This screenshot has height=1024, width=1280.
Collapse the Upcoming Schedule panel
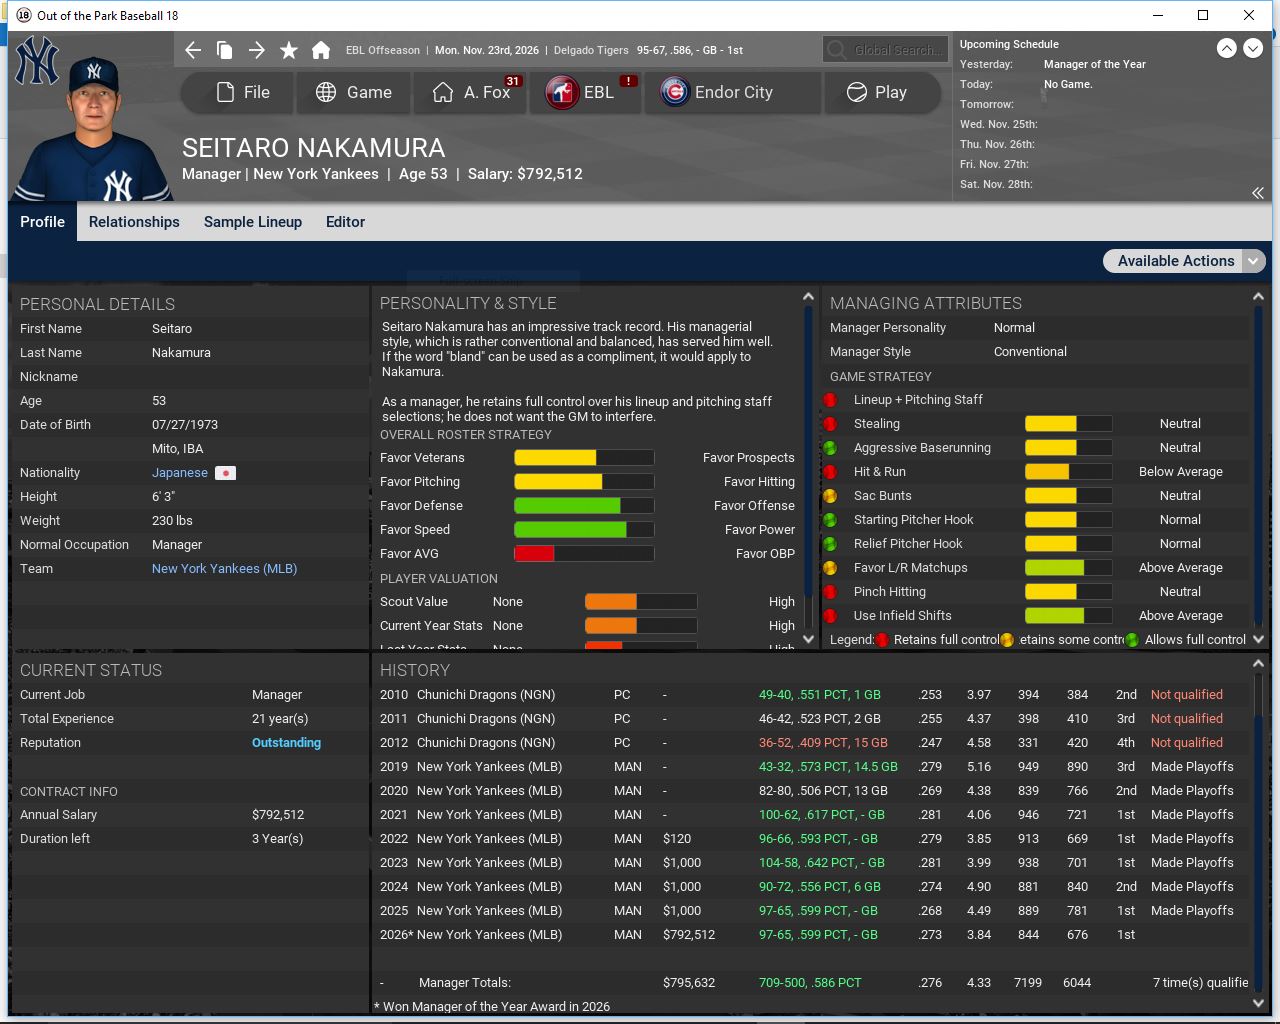coord(1257,193)
